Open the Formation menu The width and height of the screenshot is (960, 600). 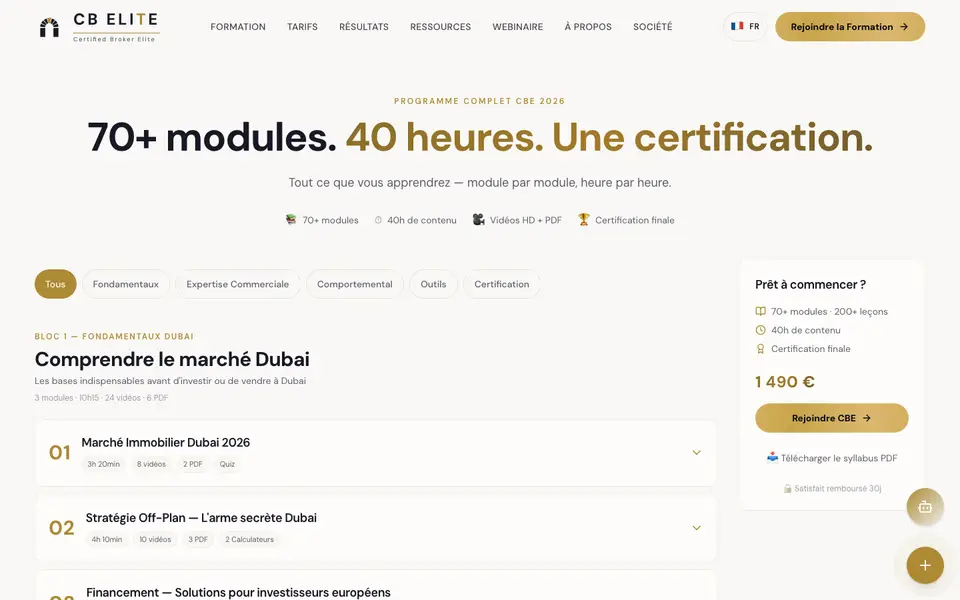point(238,27)
